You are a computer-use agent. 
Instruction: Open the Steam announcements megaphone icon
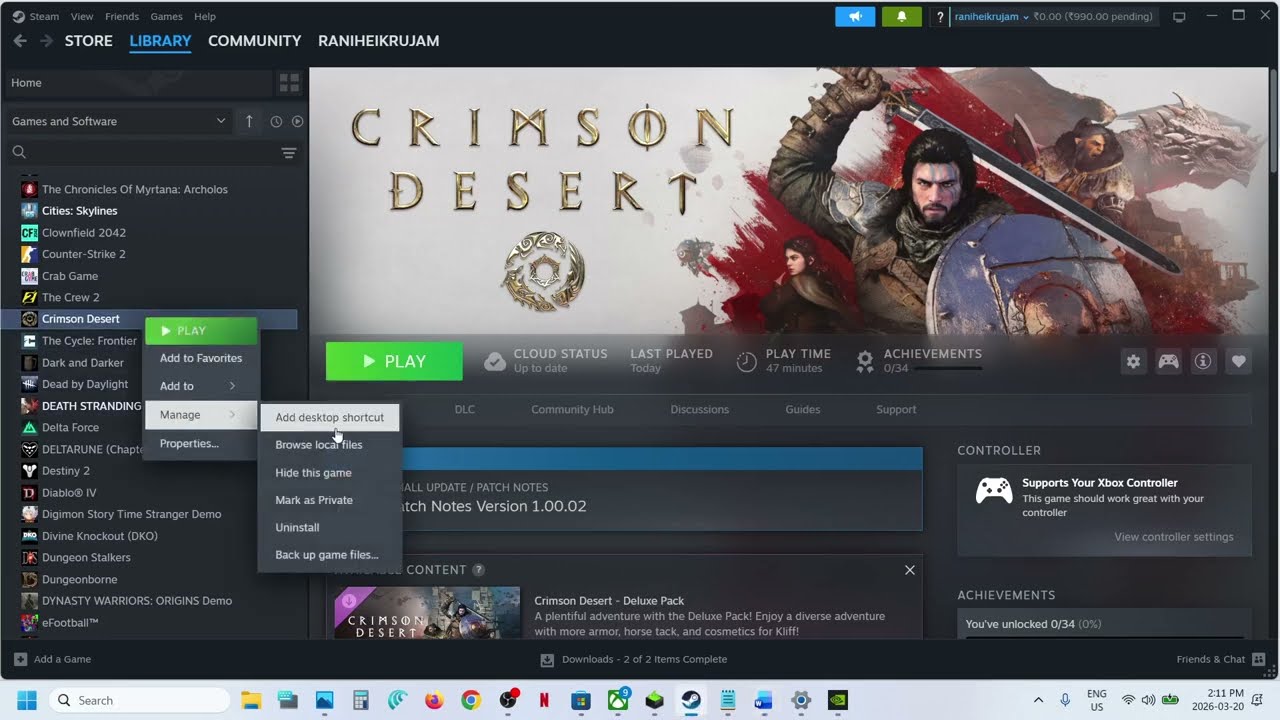point(855,17)
